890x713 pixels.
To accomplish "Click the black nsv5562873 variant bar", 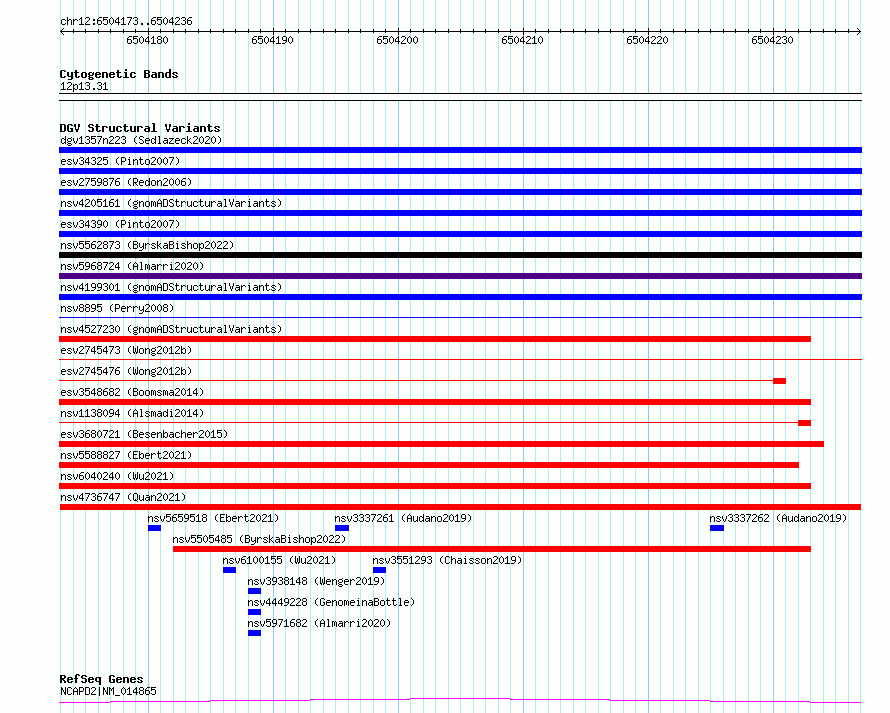I will click(x=460, y=255).
